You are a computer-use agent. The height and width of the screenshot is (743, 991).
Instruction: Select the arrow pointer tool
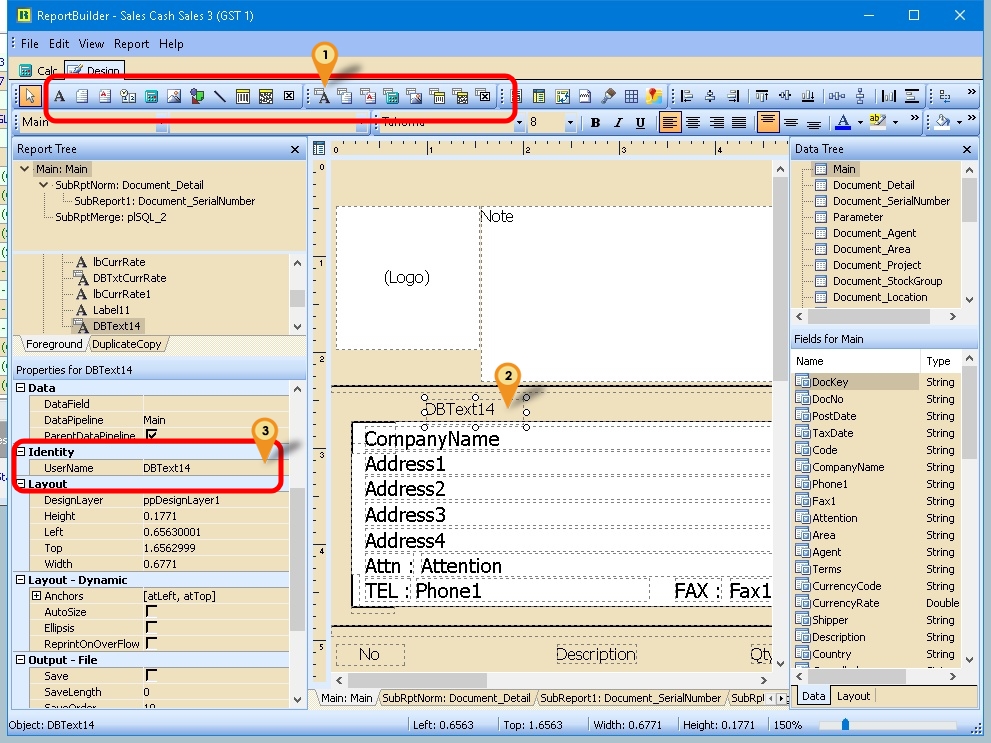point(30,96)
